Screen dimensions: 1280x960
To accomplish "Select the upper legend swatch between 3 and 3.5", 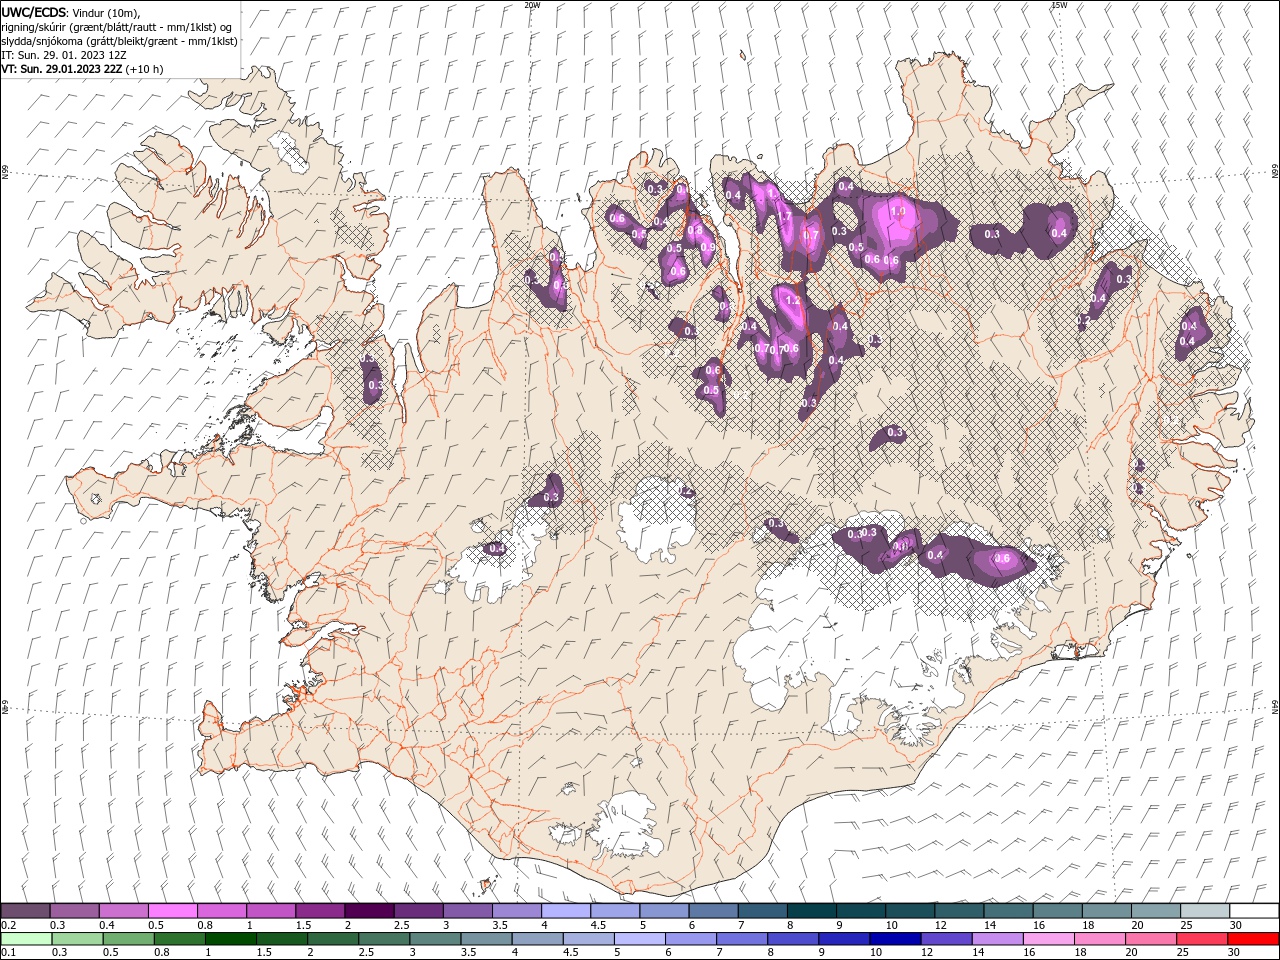I will tap(467, 911).
